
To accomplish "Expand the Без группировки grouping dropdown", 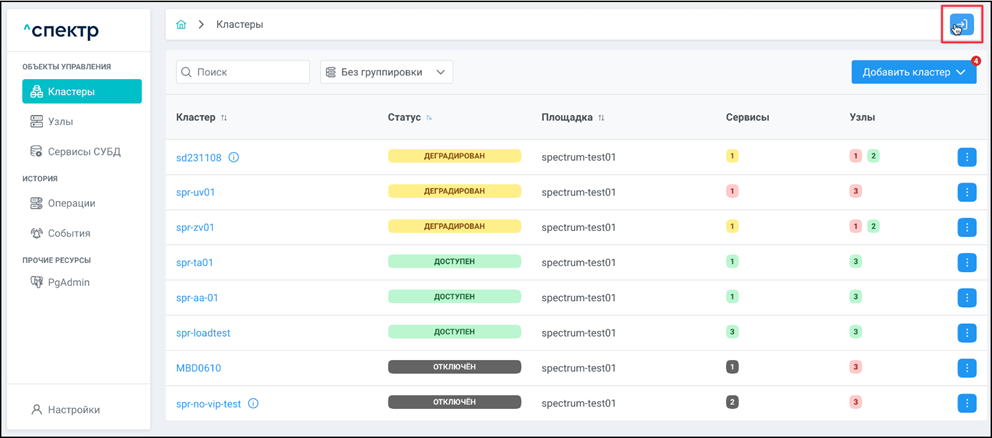I will click(x=387, y=72).
